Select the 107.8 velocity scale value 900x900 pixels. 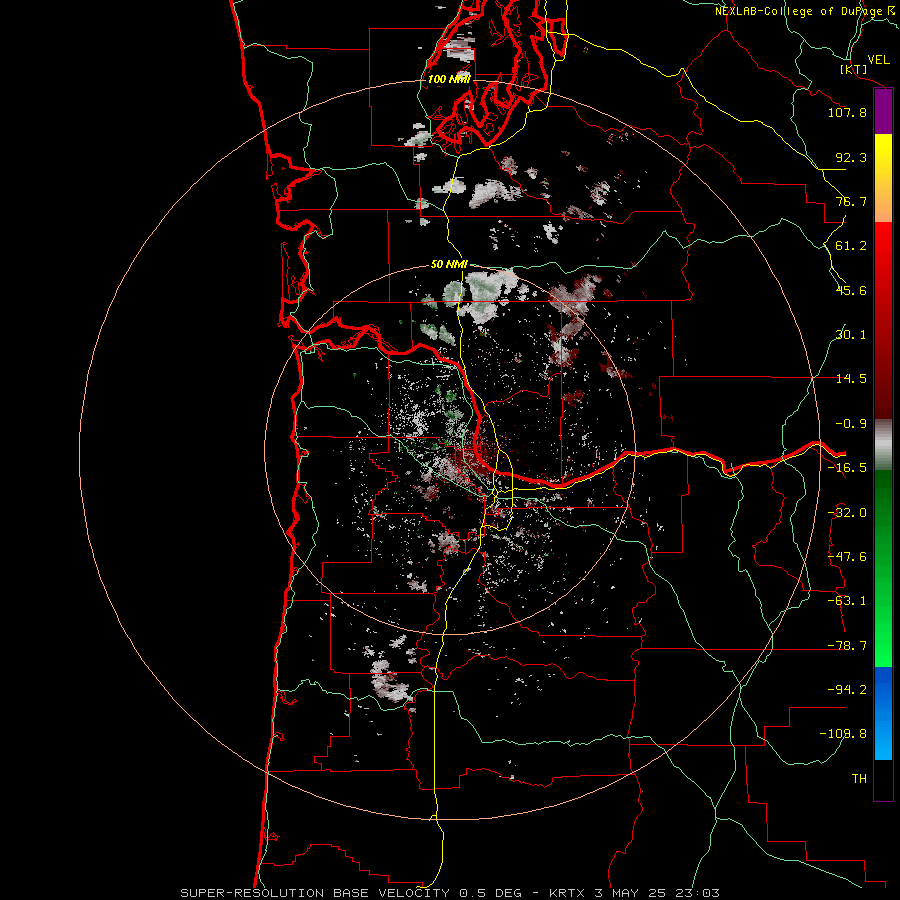click(x=847, y=112)
